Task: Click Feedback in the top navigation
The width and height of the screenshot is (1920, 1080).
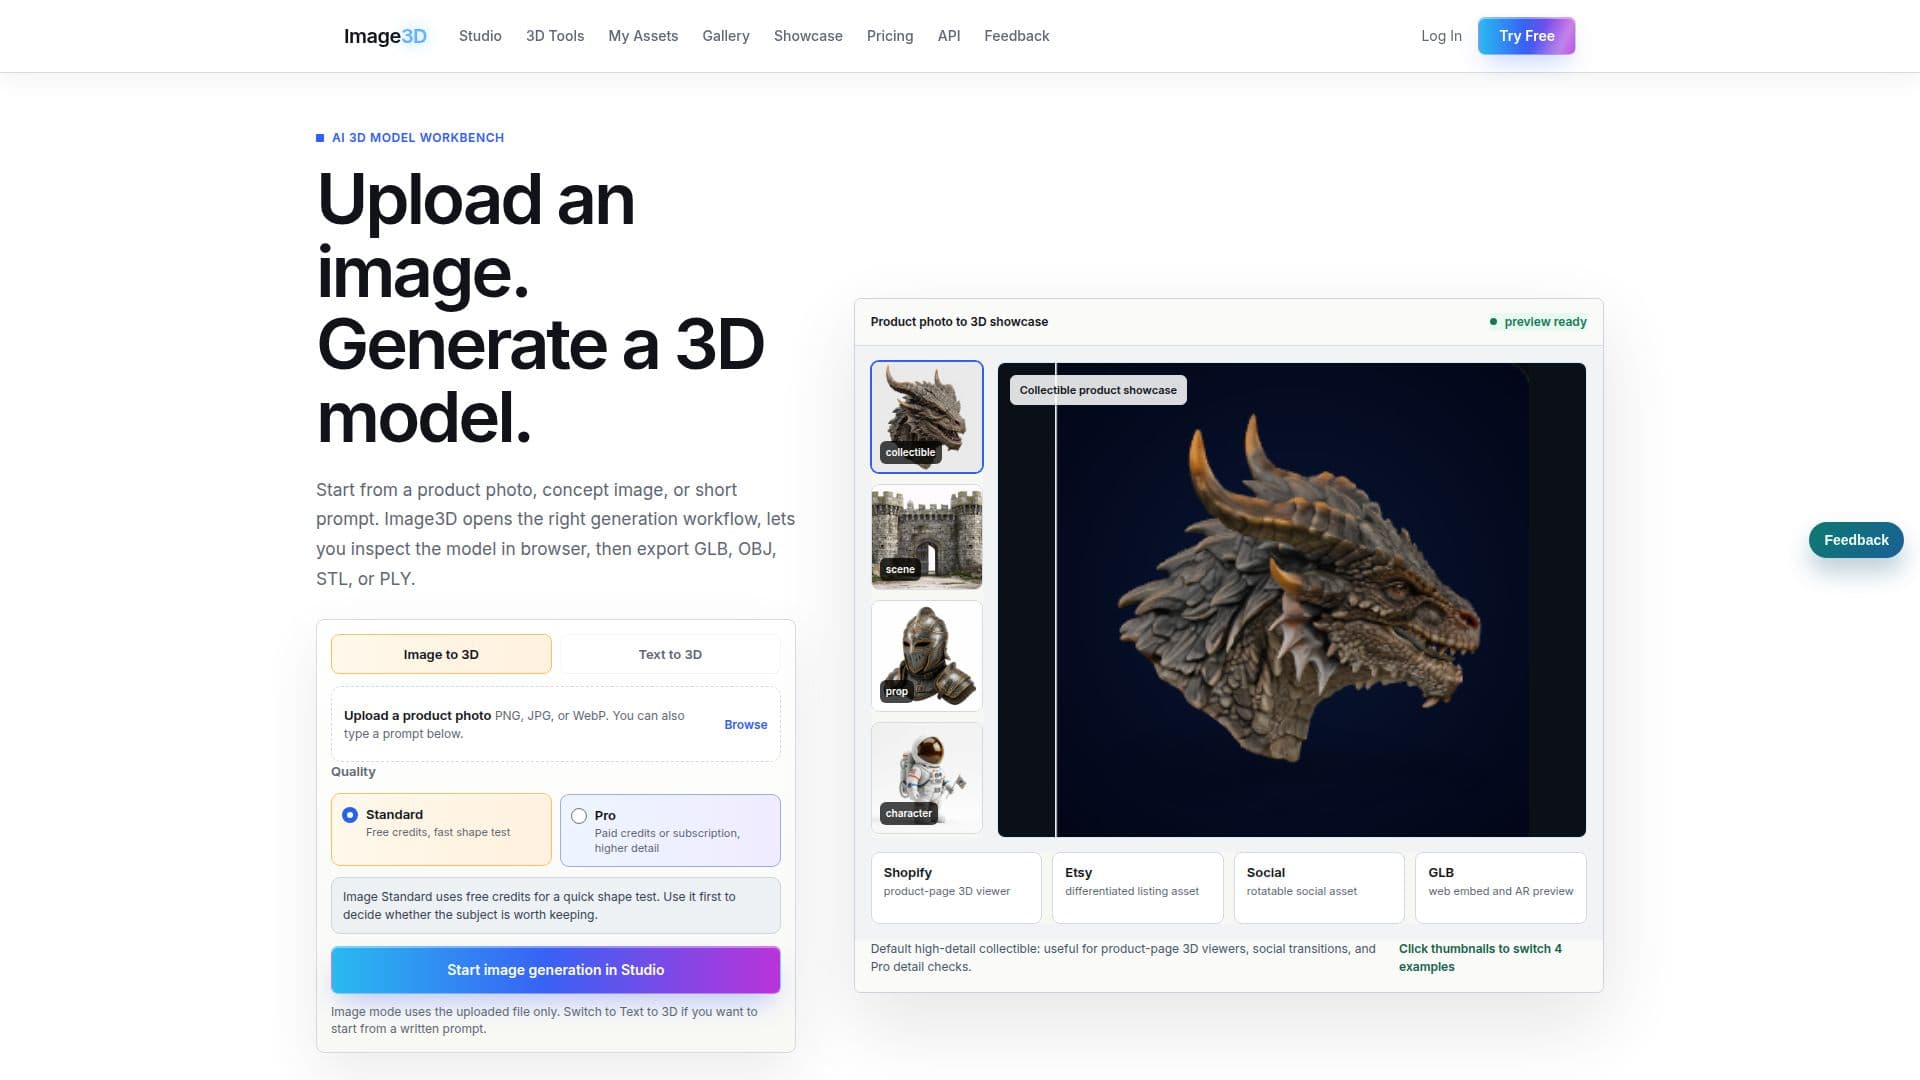Action: click(1017, 36)
